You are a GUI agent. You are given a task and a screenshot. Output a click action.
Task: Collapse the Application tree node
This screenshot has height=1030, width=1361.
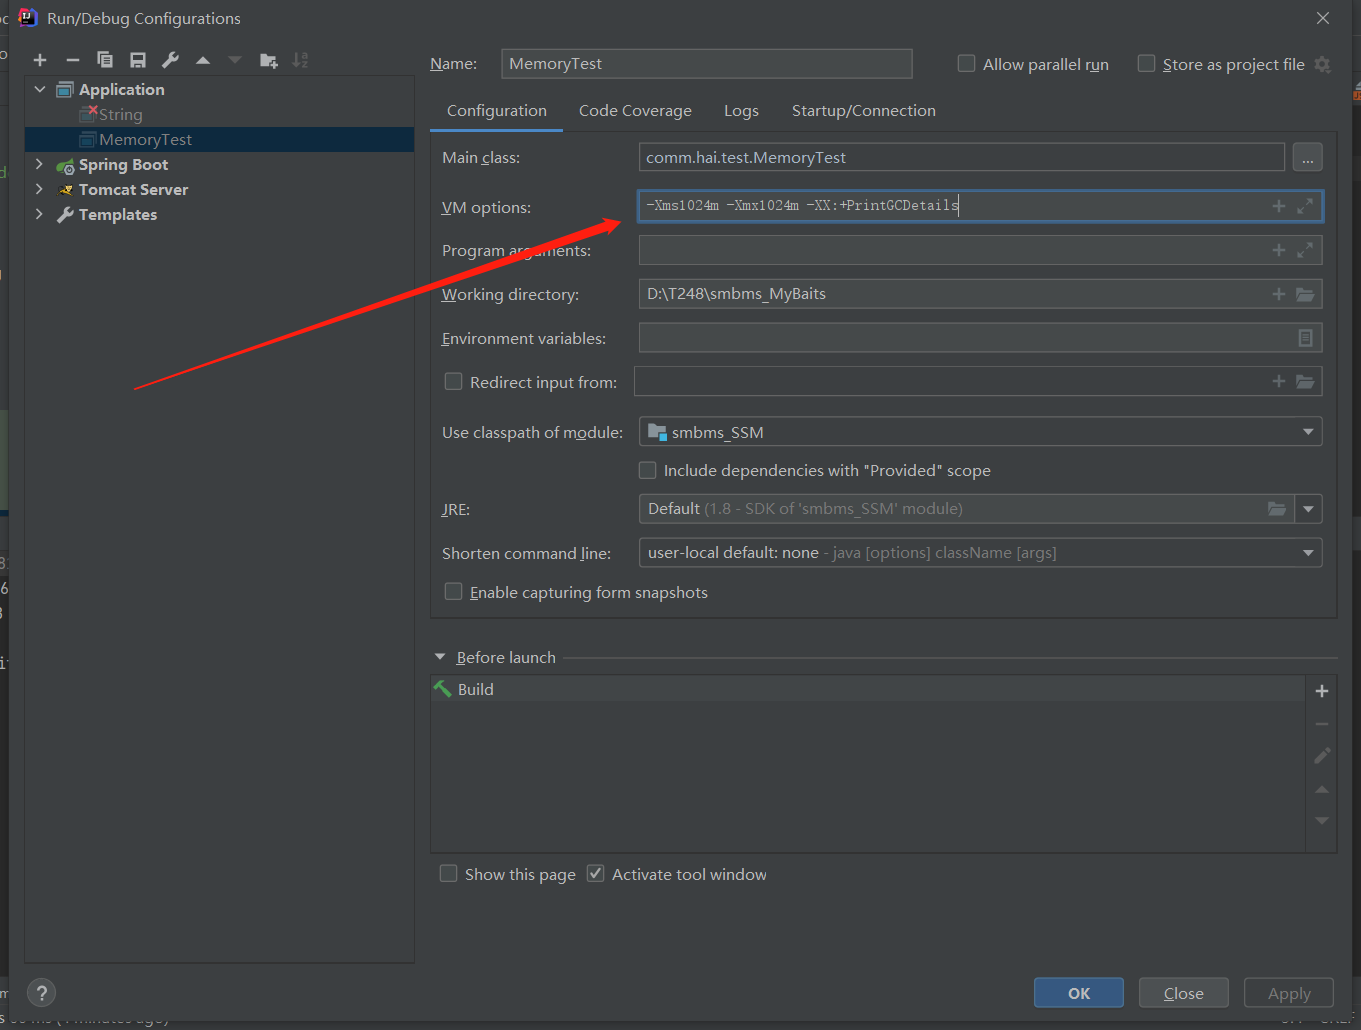coord(40,89)
